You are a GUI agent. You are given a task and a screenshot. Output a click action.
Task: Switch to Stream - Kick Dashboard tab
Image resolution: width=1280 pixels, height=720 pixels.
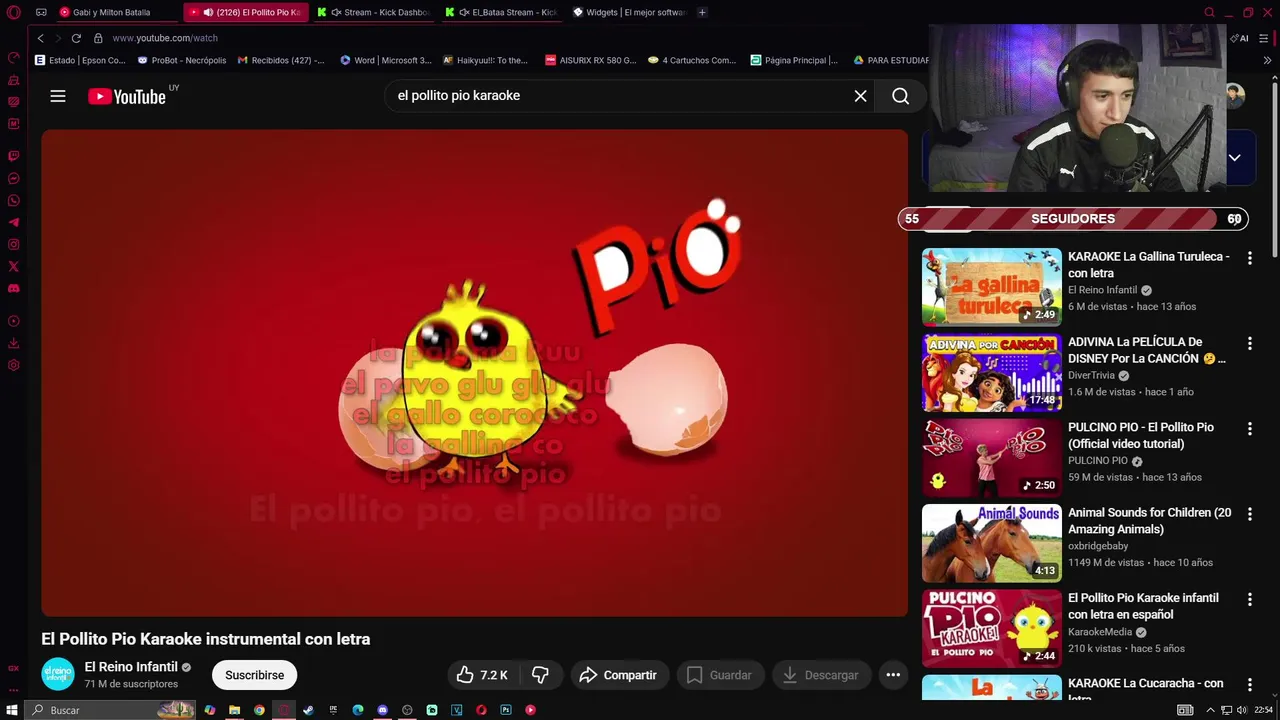[x=374, y=12]
